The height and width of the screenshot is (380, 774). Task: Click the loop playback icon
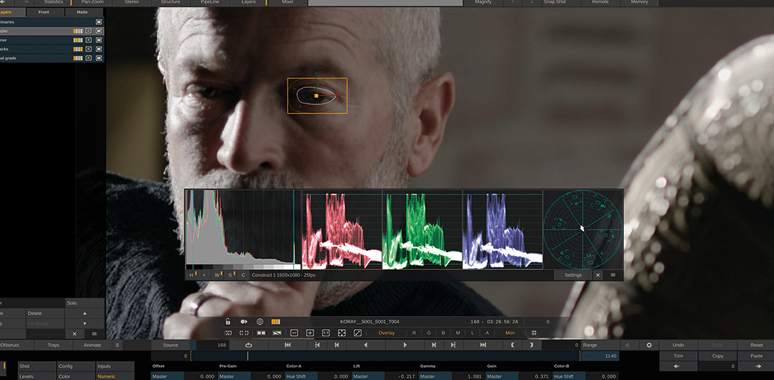pyautogui.click(x=248, y=345)
